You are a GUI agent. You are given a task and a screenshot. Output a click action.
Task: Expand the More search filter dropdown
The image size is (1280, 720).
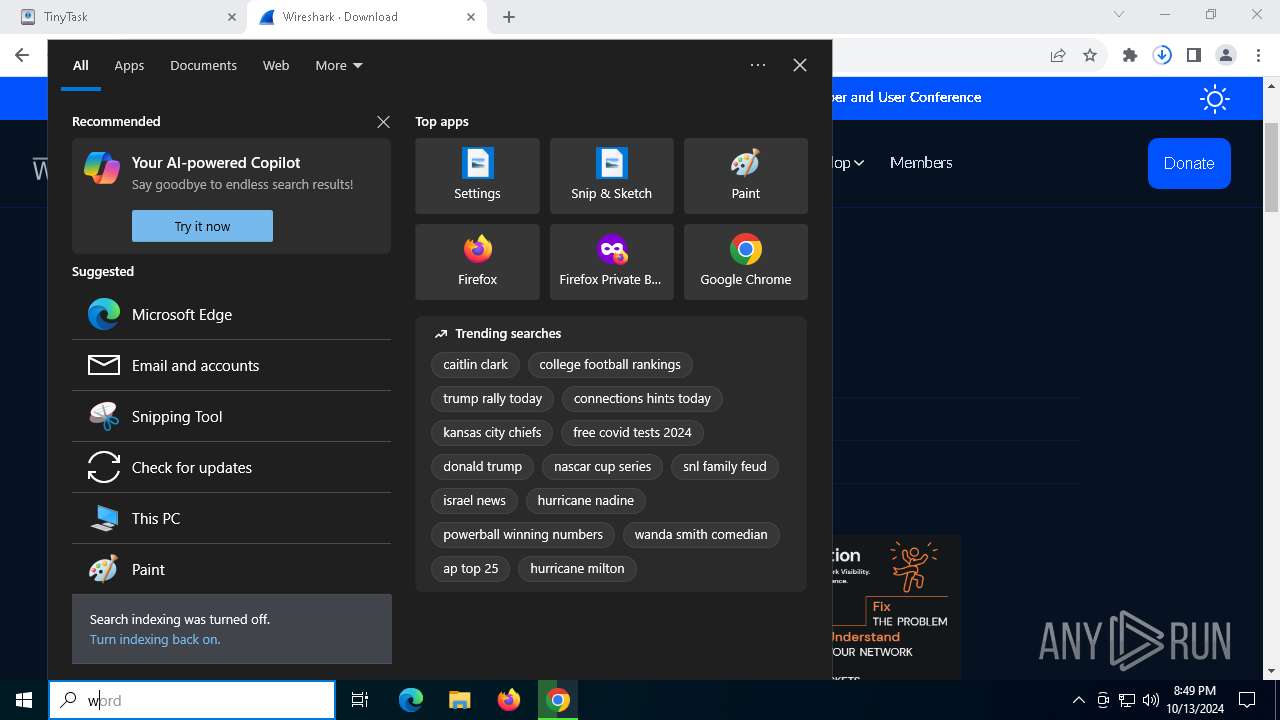pyautogui.click(x=339, y=65)
